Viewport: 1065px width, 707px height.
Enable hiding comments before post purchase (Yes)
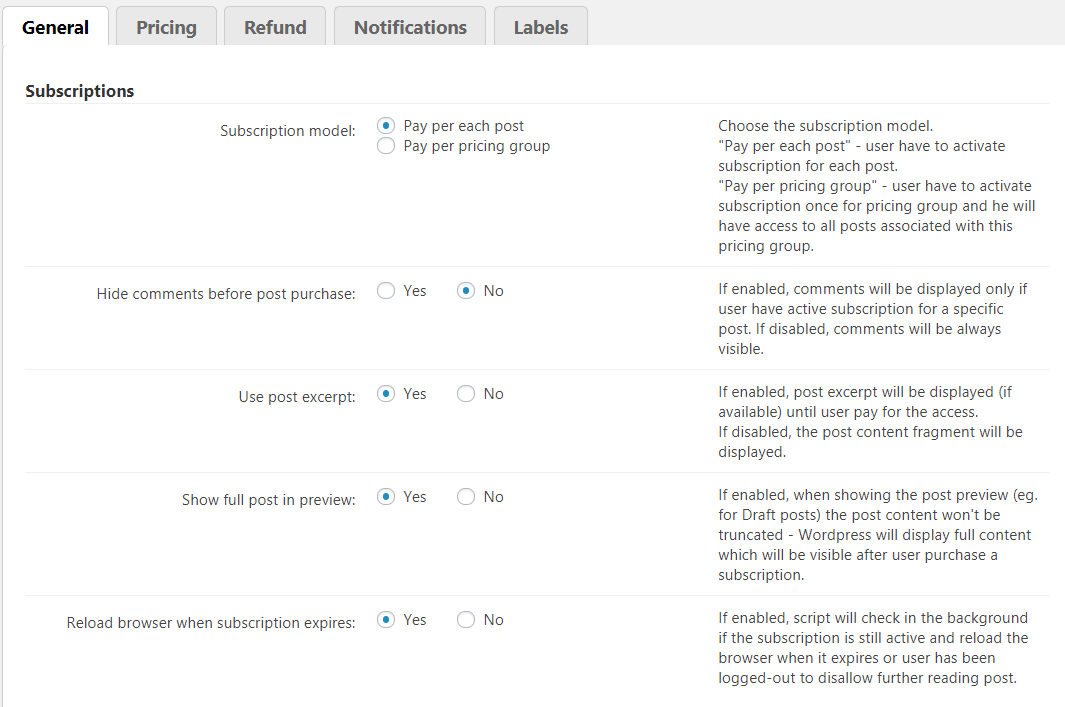(386, 291)
